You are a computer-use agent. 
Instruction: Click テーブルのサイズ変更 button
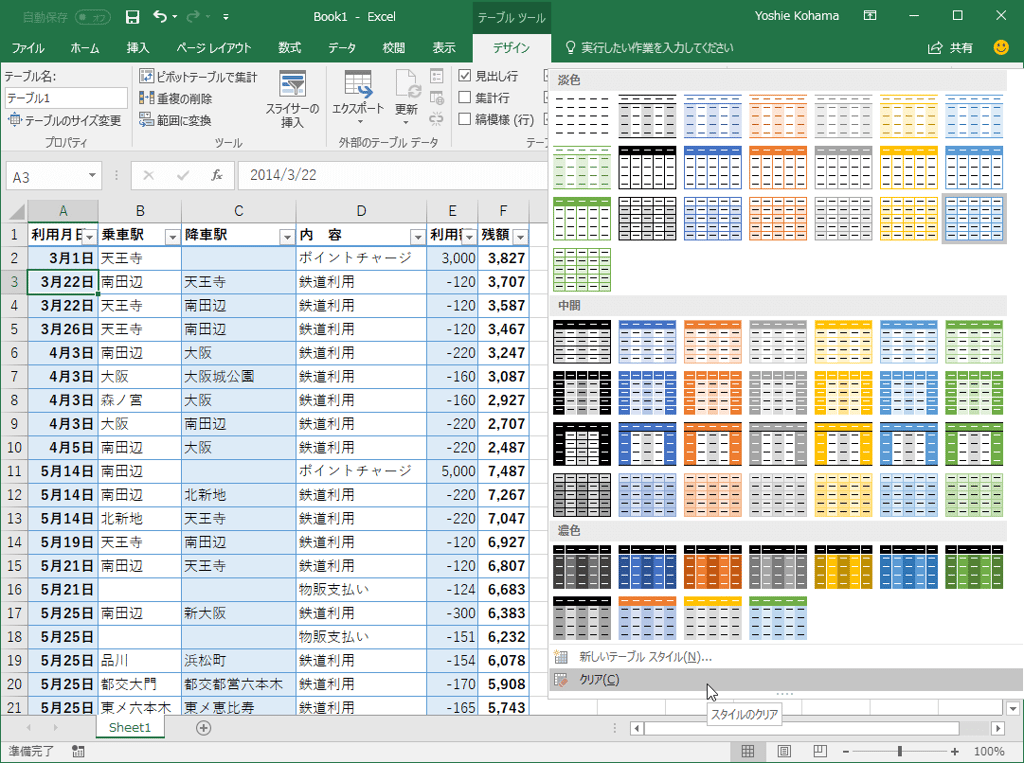point(65,120)
